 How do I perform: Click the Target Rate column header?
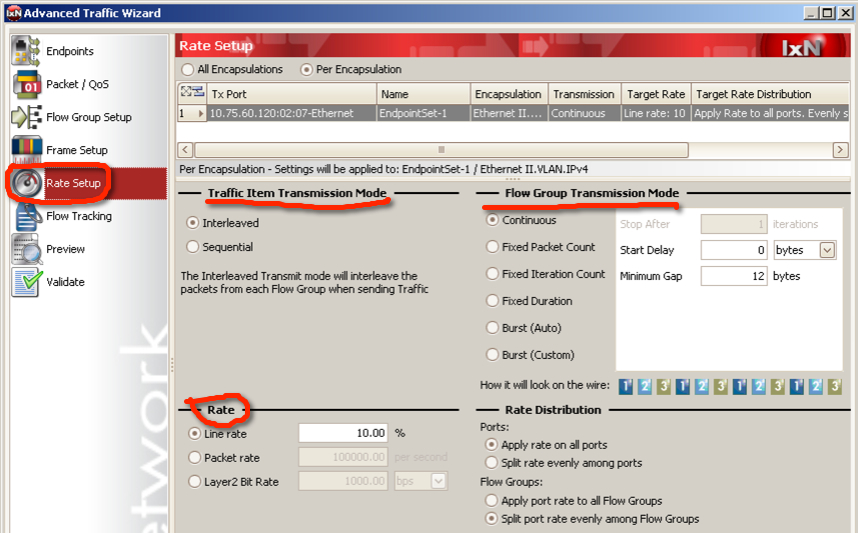pos(657,94)
